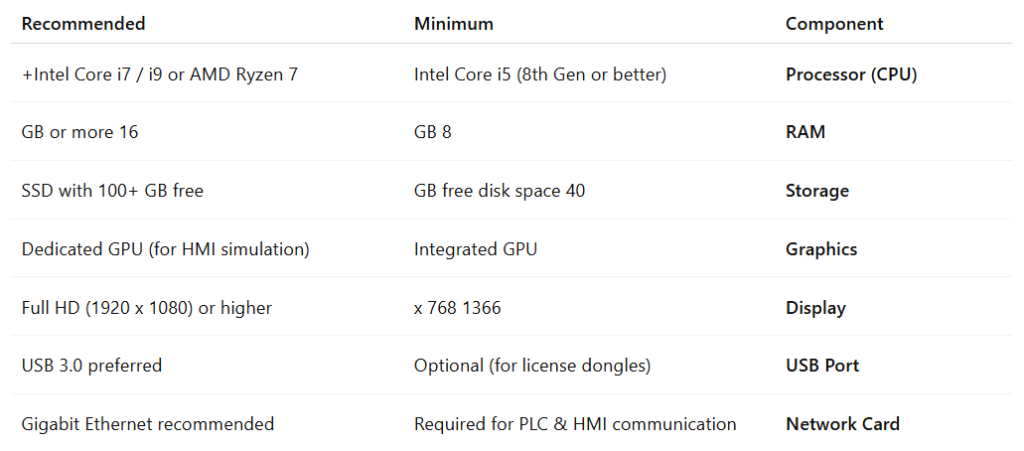Click the Gigabit Ethernet recommended cell
The width and height of the screenshot is (1024, 451).
(148, 424)
